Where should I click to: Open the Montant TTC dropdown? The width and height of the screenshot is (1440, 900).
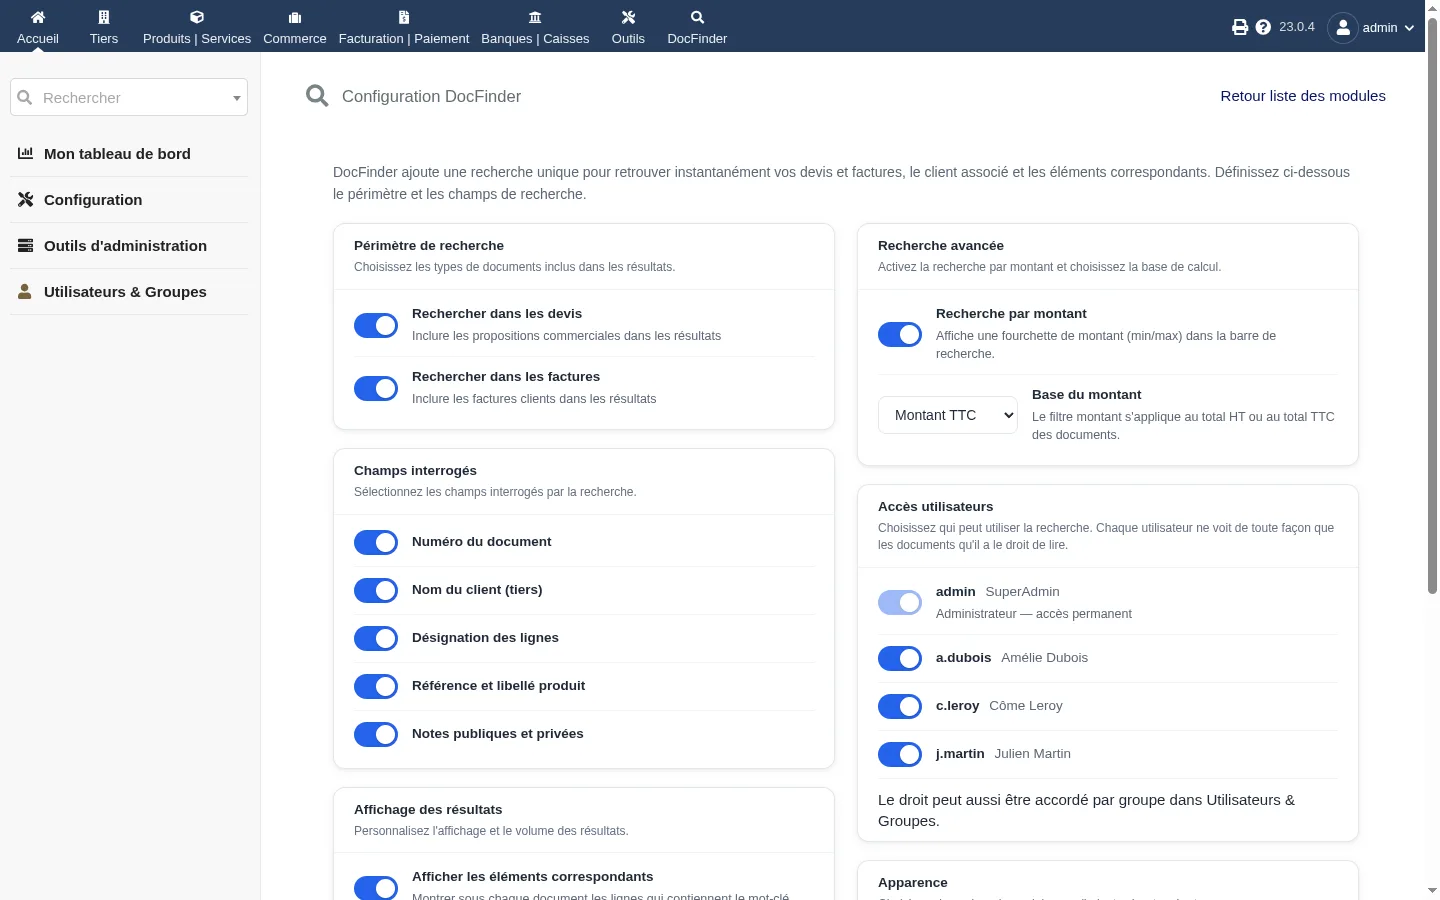click(x=948, y=415)
